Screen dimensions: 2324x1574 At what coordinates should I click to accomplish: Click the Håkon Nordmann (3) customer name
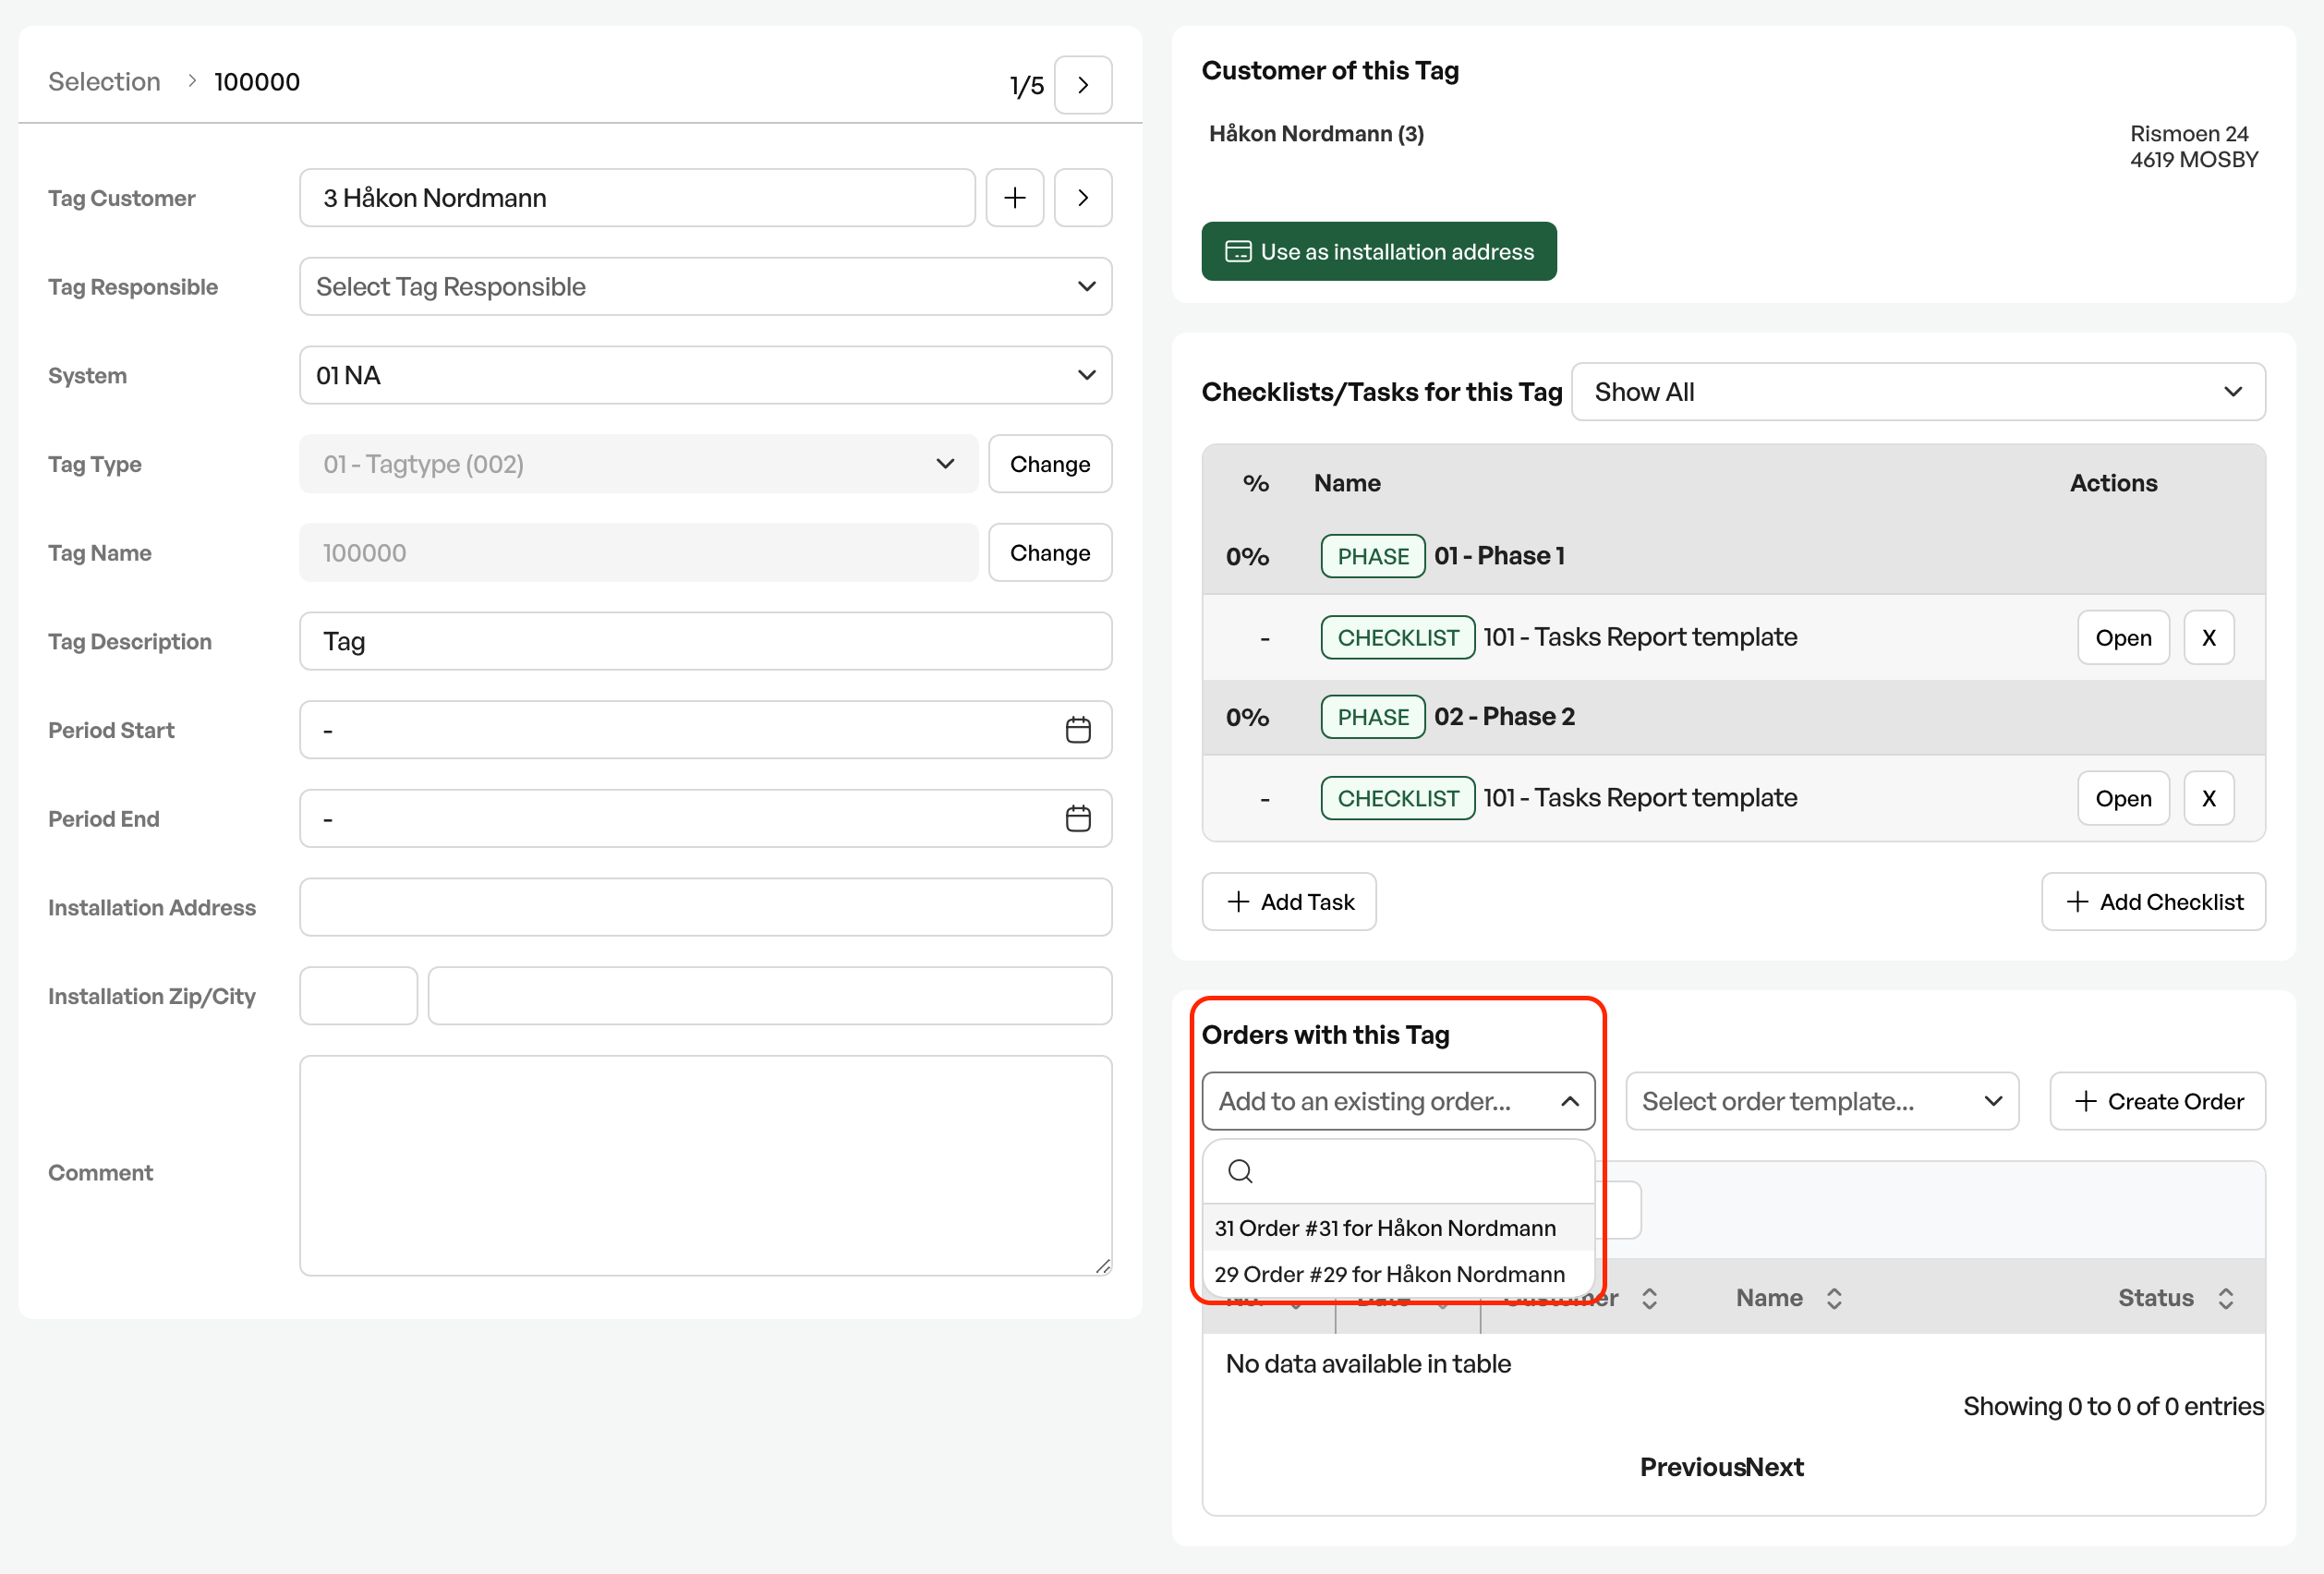[1316, 134]
